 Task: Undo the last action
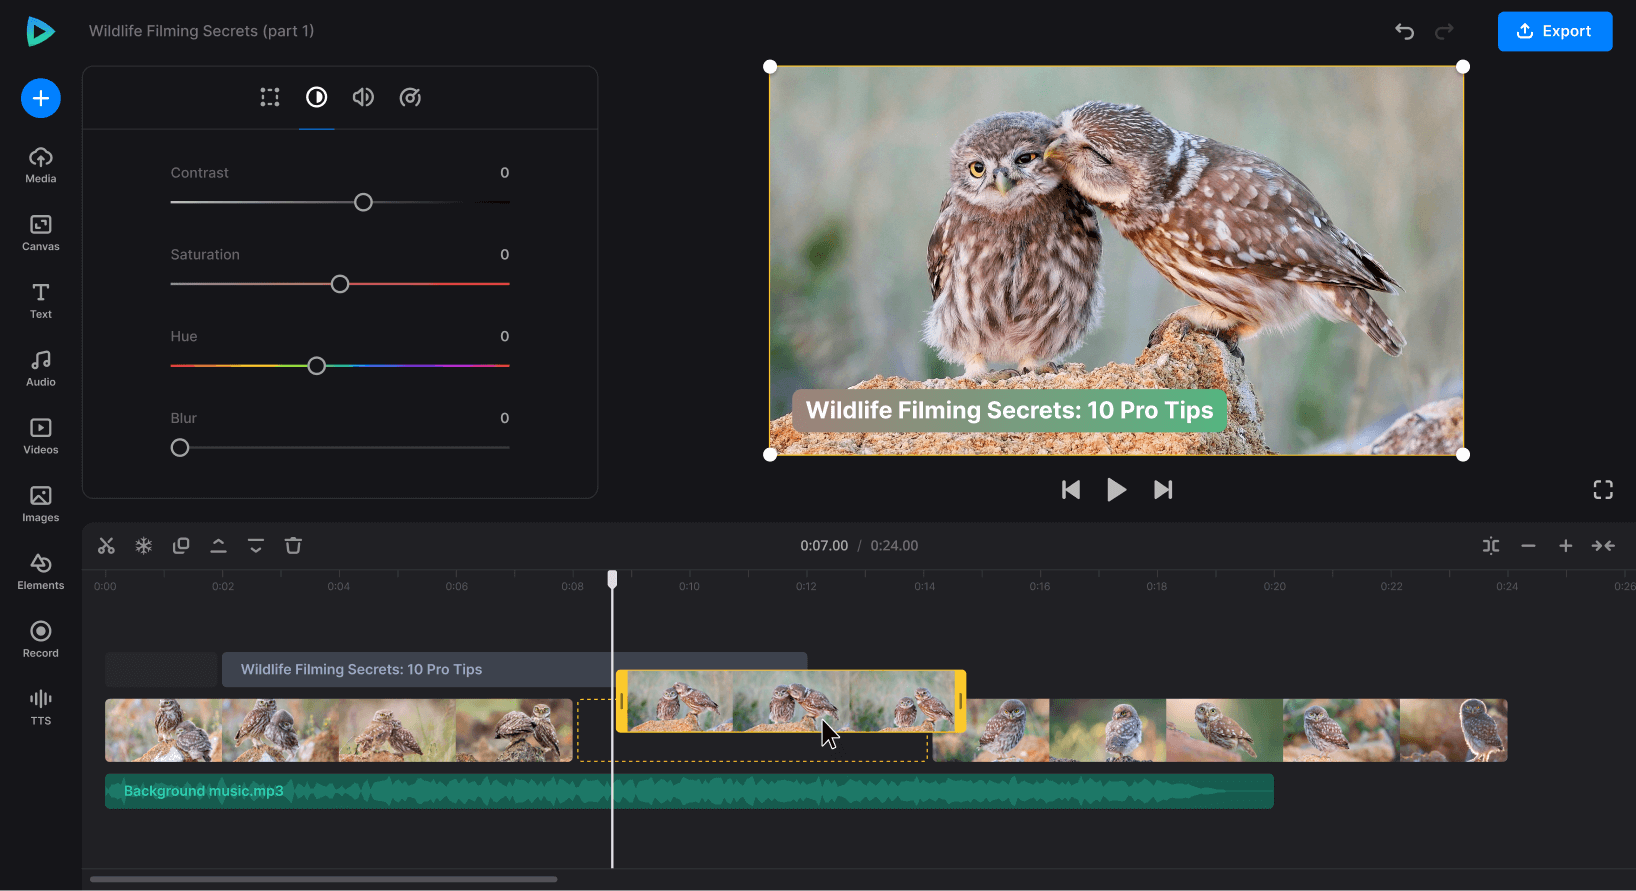(1404, 31)
